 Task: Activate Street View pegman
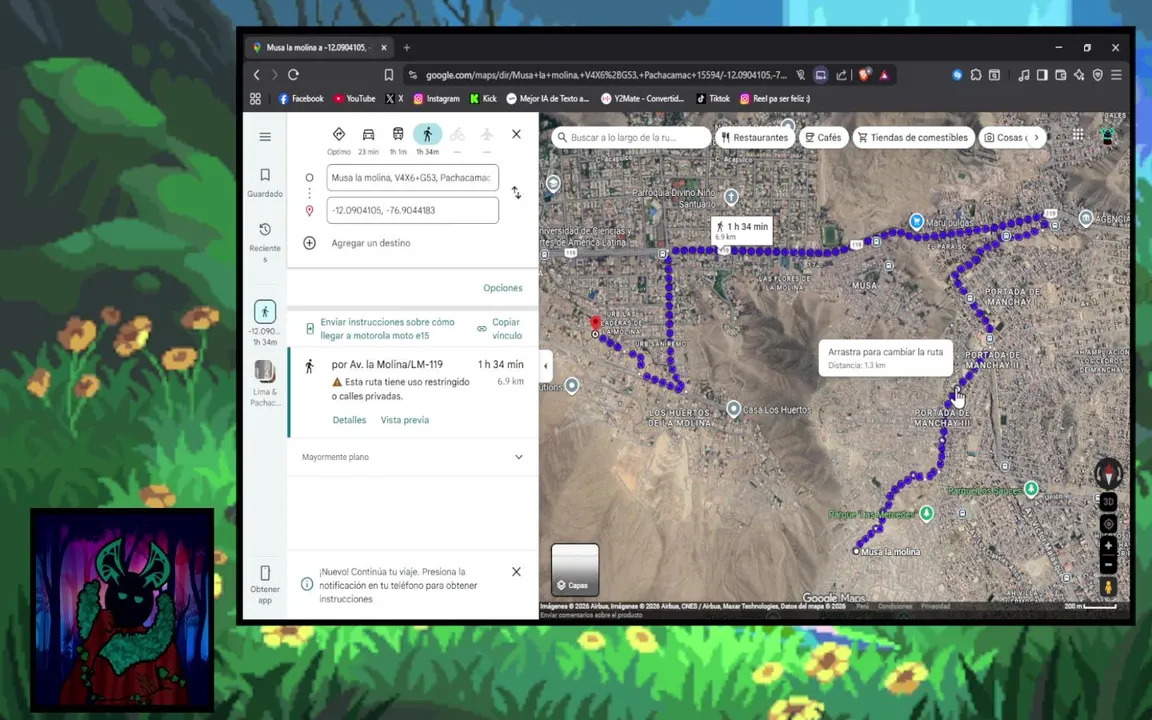(1108, 587)
